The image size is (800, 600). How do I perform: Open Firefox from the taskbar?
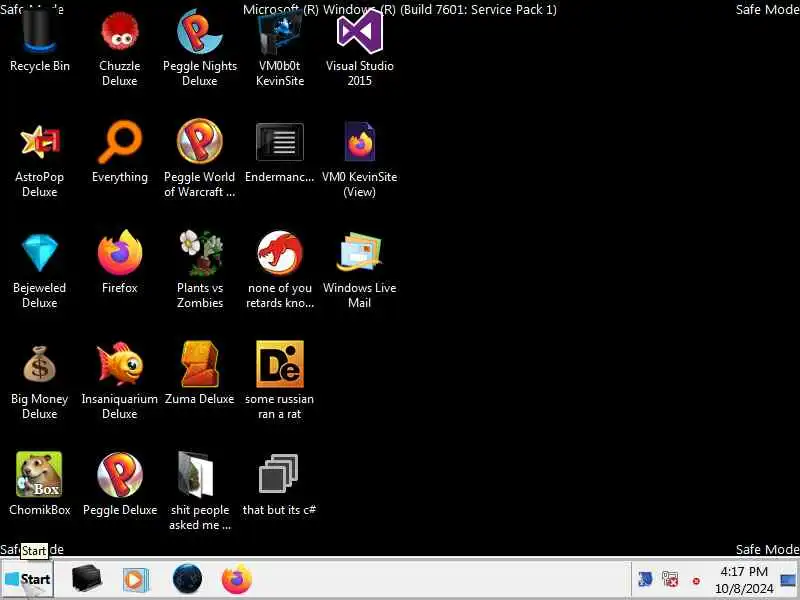pyautogui.click(x=237, y=579)
